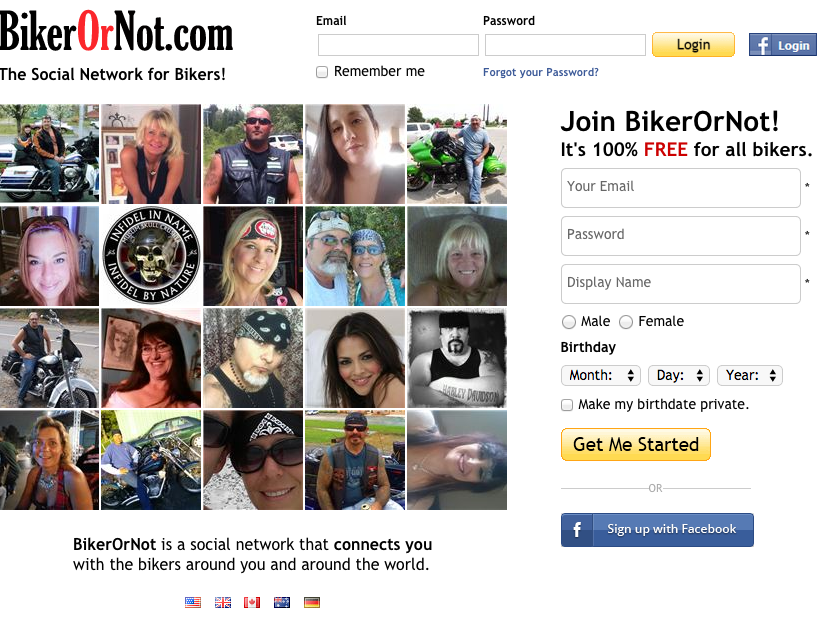Choose the Canada flag icon
Image resolution: width=824 pixels, height=623 pixels.
point(252,602)
